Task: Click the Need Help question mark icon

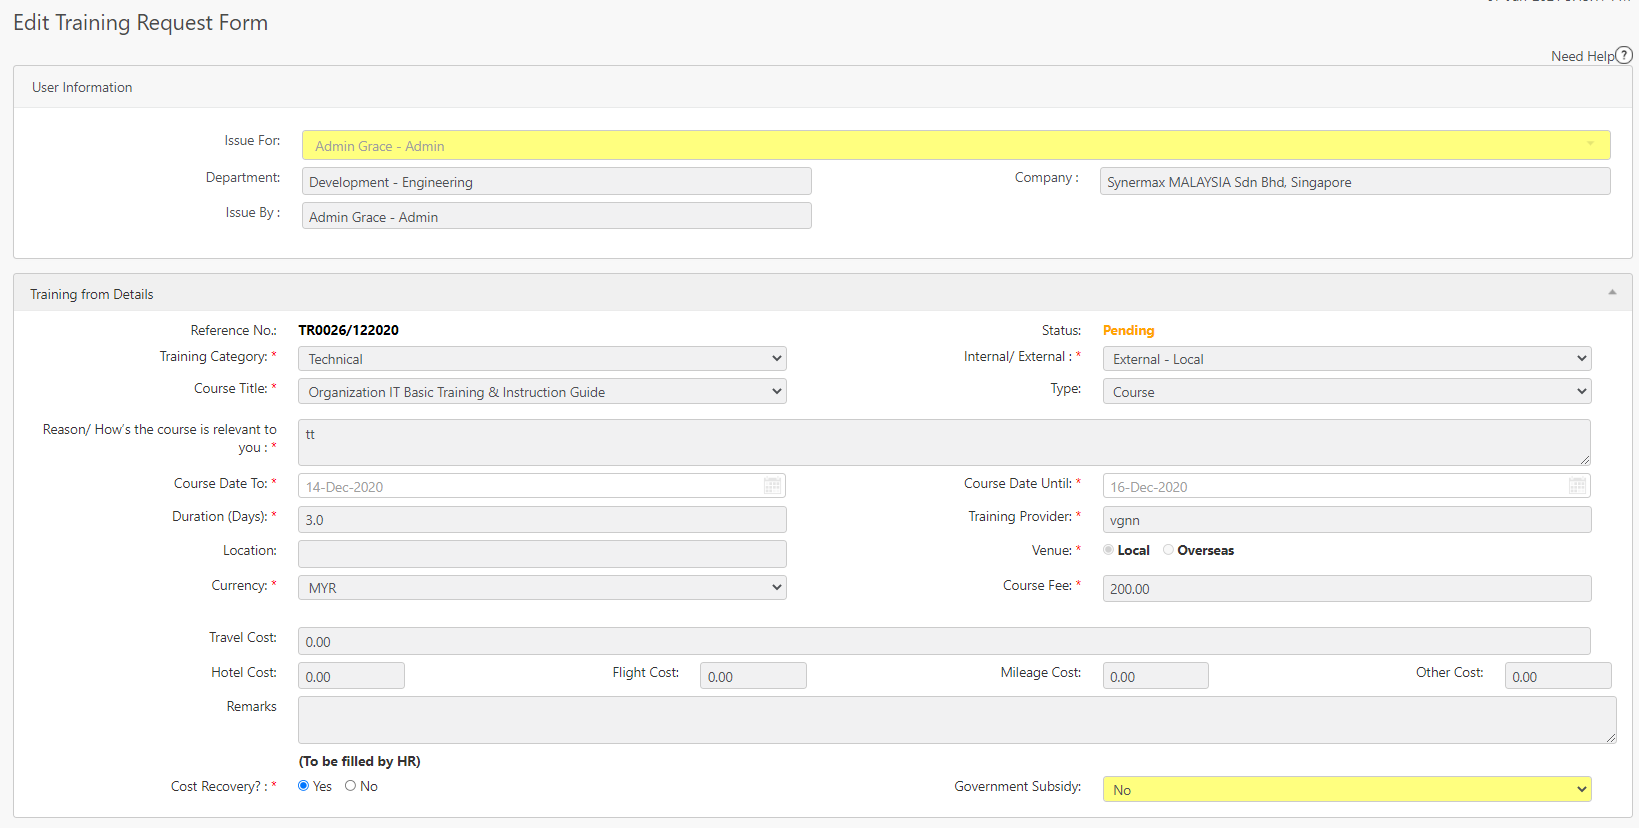Action: click(1624, 55)
